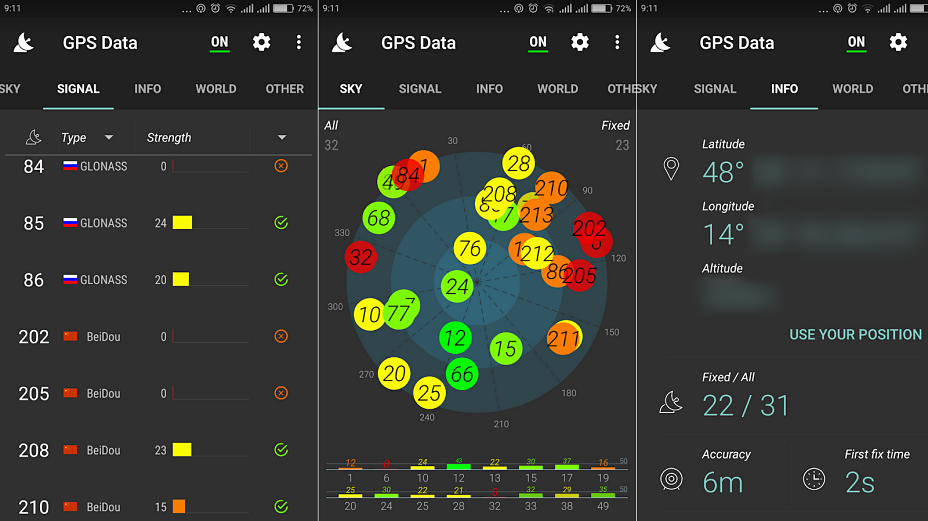This screenshot has width=928, height=521.
Task: Tap green satellite 12 on the sky map
Action: [x=455, y=338]
